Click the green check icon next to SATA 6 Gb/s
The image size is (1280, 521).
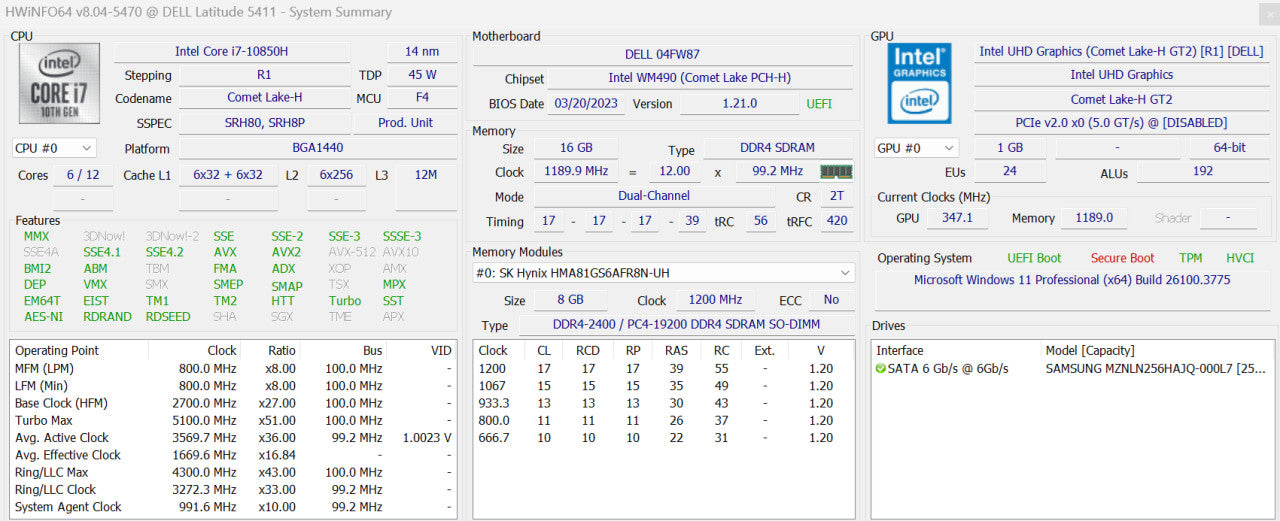coord(880,369)
